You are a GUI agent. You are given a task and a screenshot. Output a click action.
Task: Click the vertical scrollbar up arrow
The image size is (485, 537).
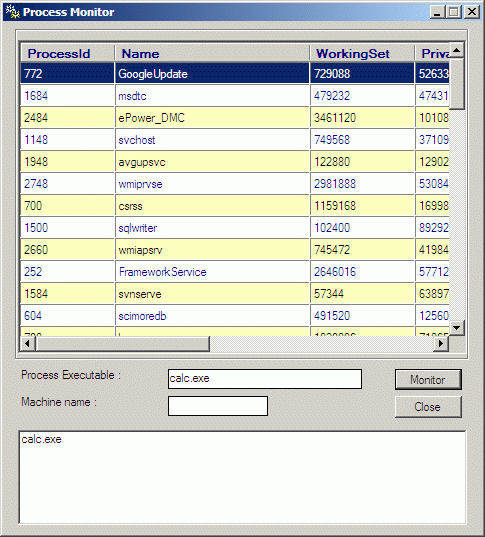pos(457,50)
